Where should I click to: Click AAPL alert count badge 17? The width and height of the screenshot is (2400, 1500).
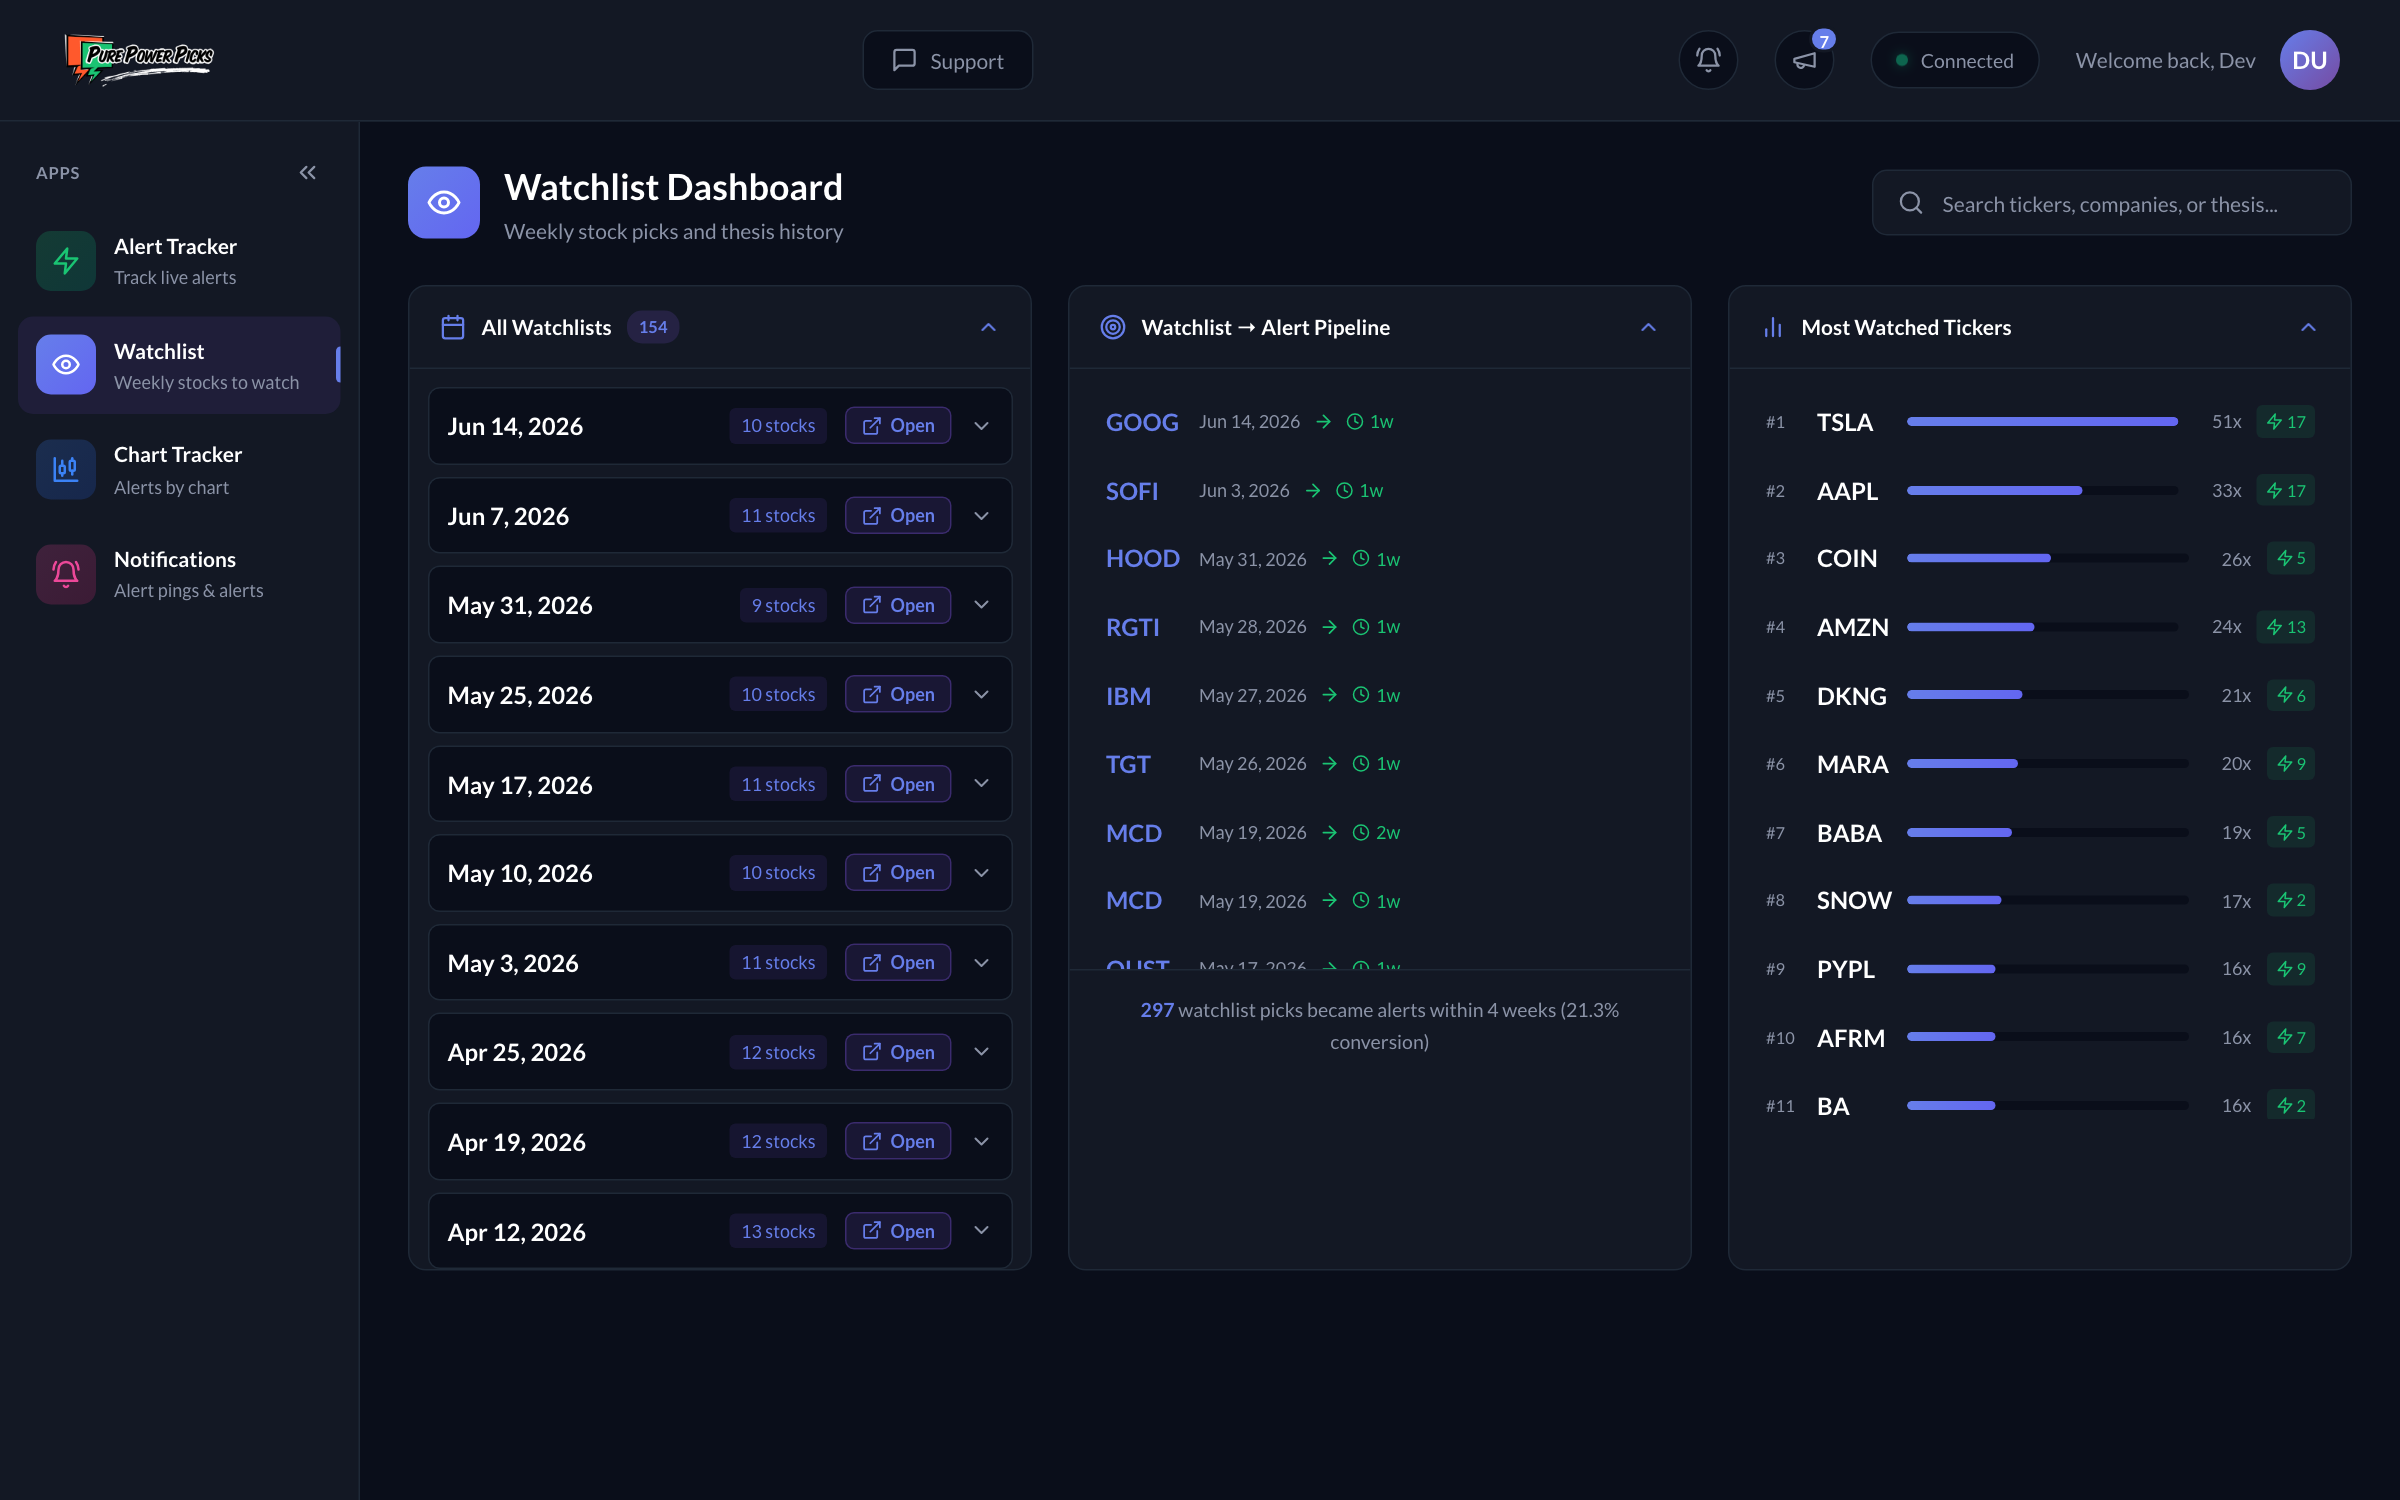(x=2286, y=491)
